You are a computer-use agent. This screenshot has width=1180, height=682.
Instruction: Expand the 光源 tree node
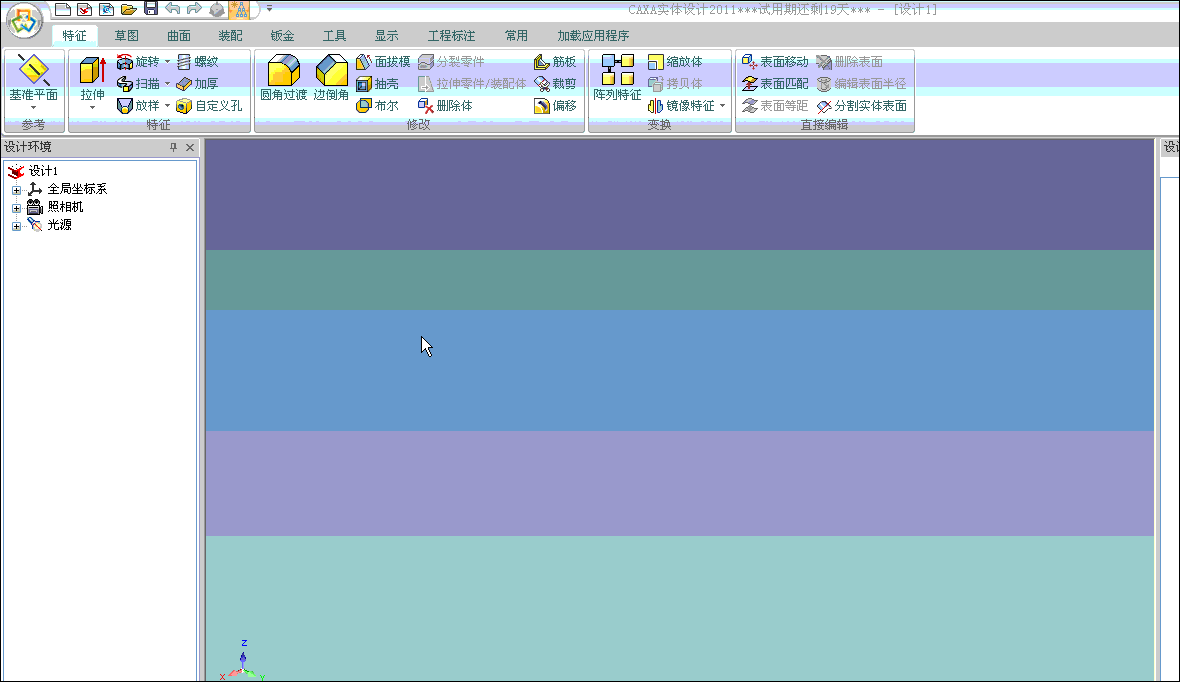tap(16, 224)
